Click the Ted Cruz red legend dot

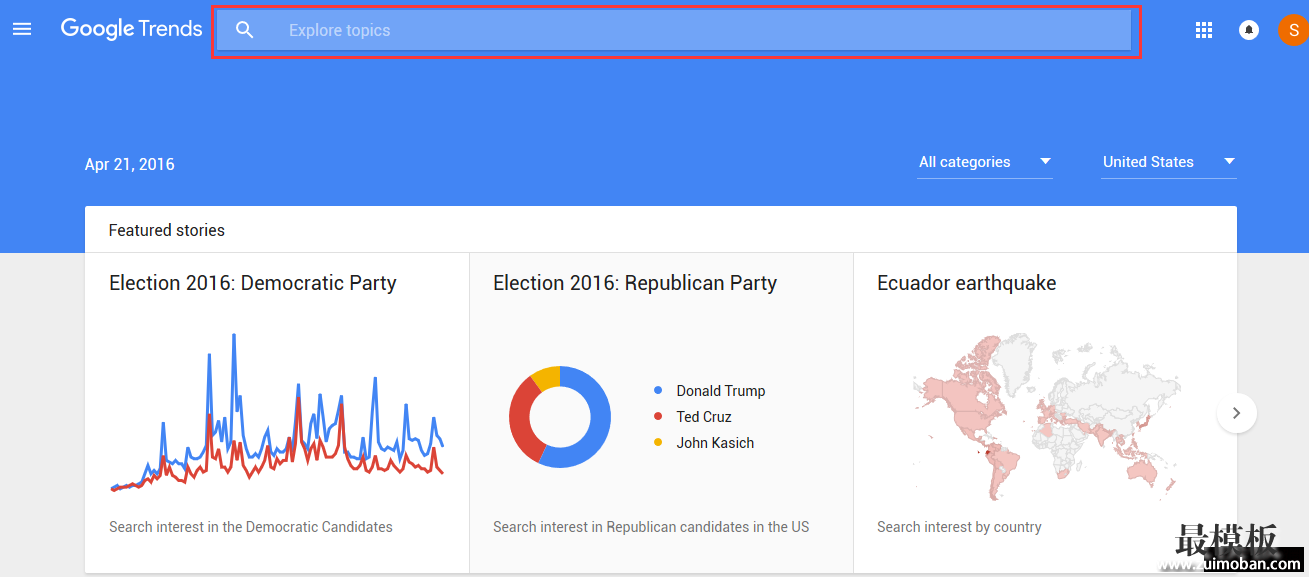pyautogui.click(x=658, y=417)
